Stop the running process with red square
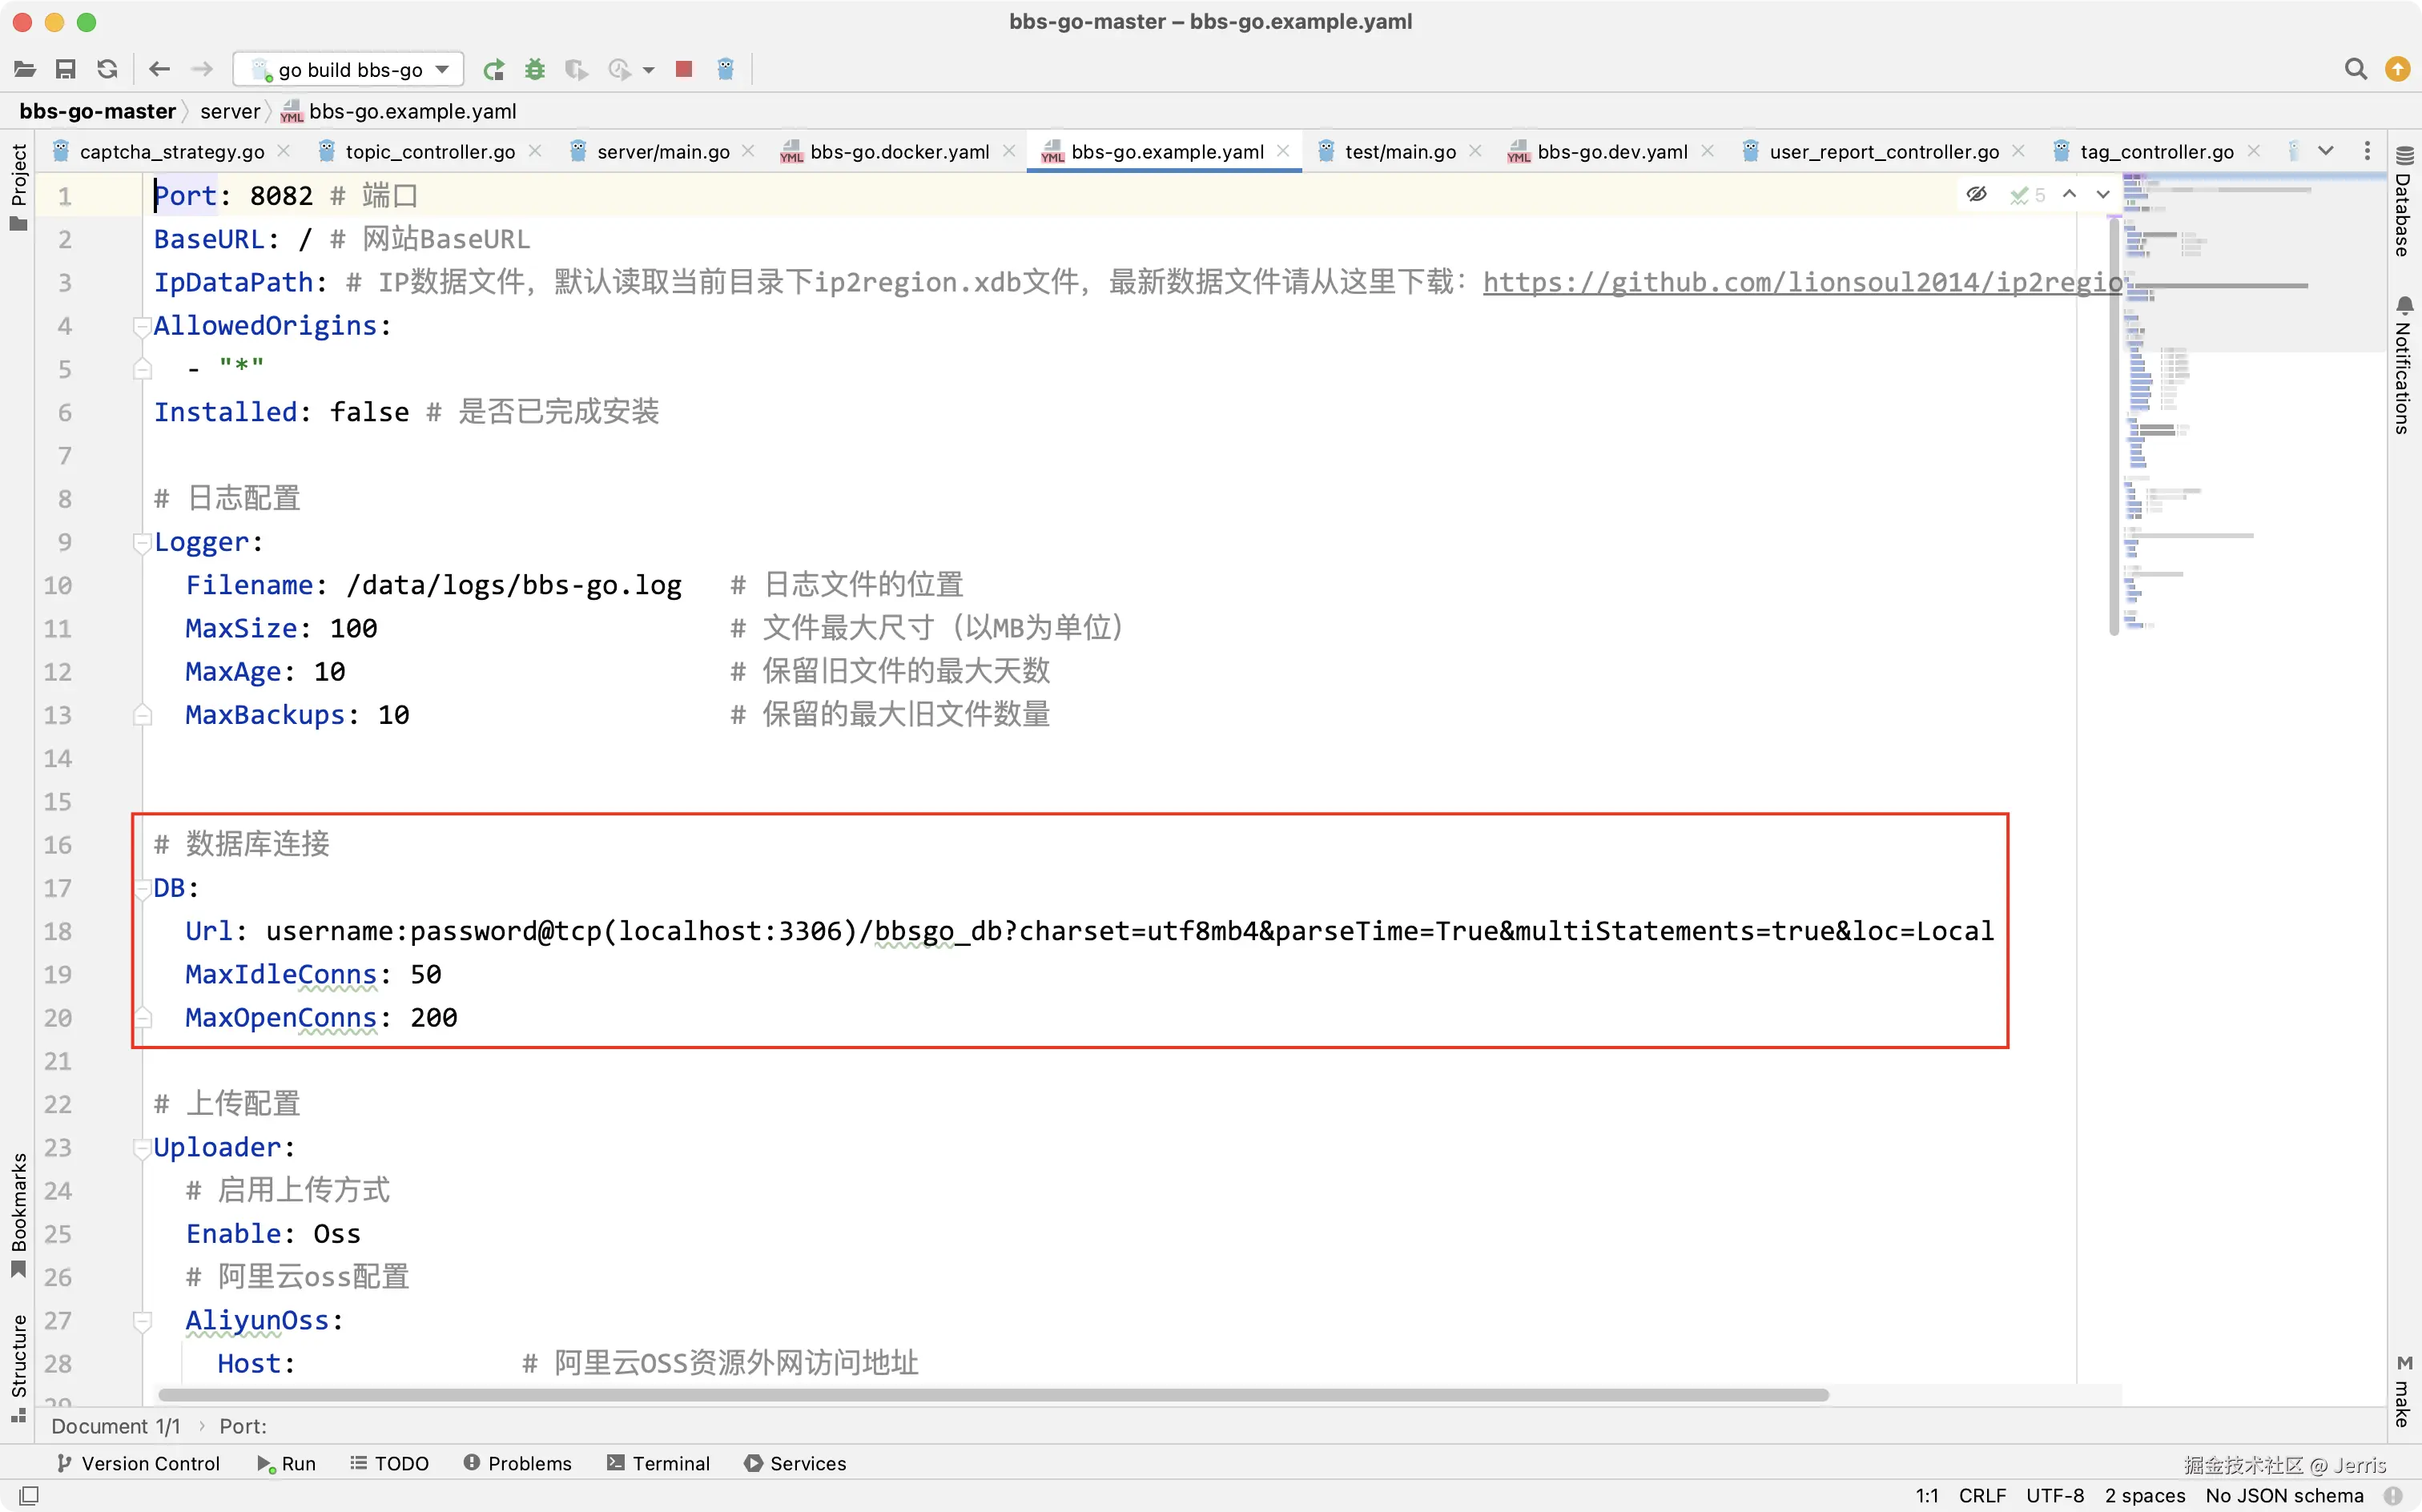 click(684, 69)
